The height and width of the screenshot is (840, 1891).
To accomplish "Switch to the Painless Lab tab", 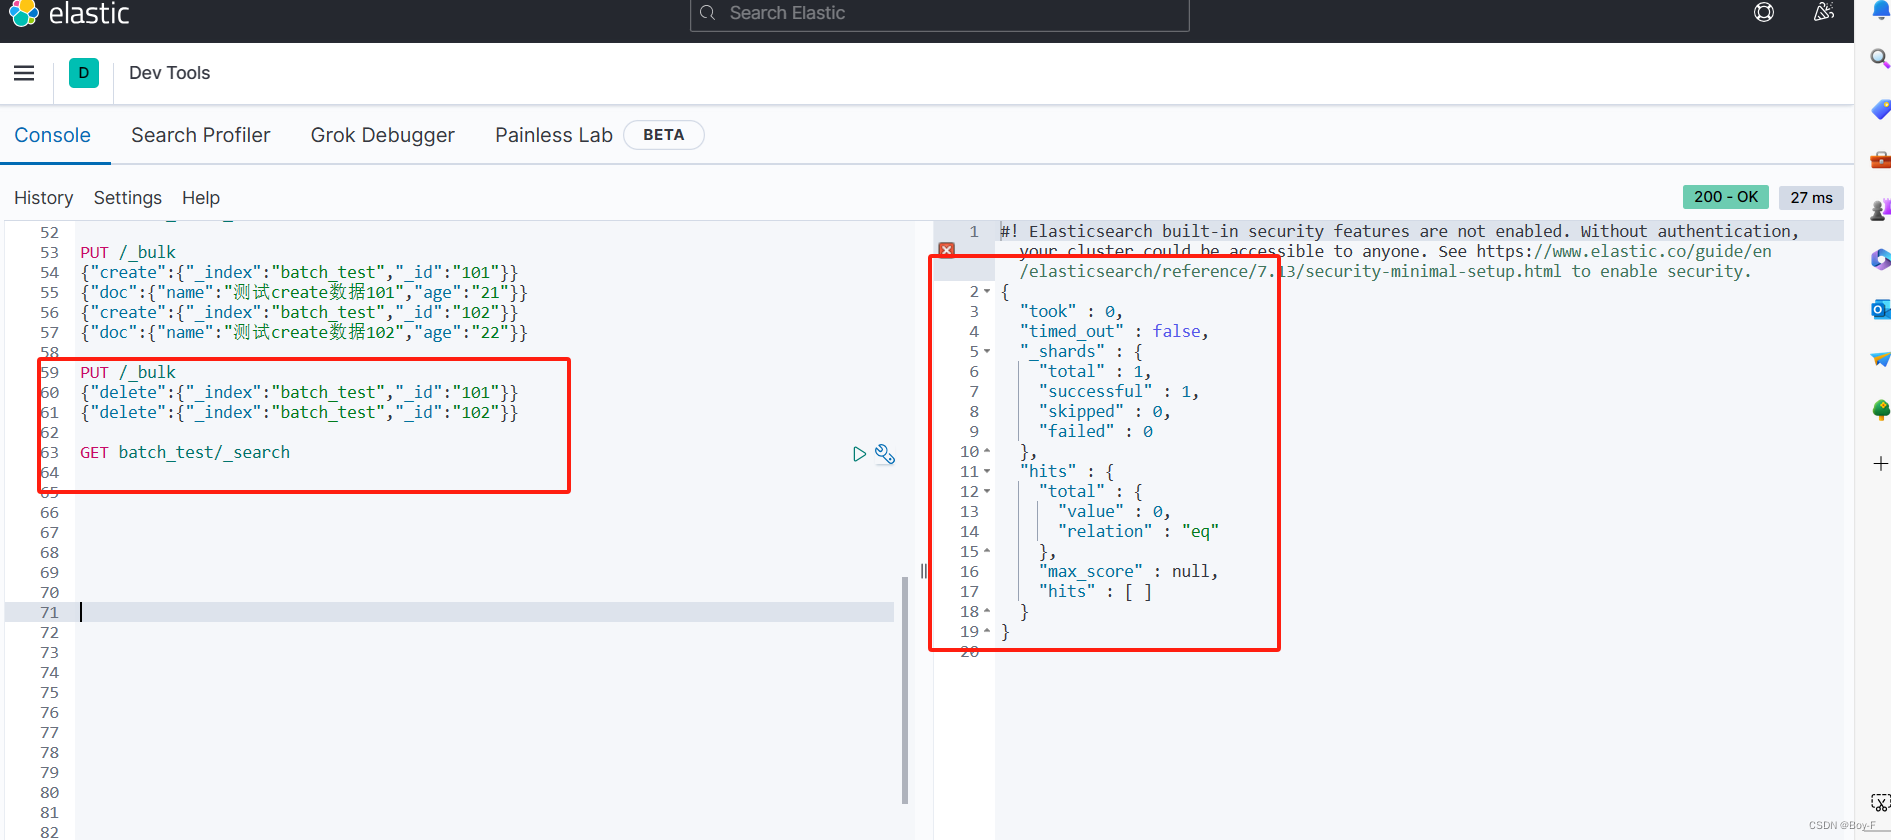I will coord(554,135).
